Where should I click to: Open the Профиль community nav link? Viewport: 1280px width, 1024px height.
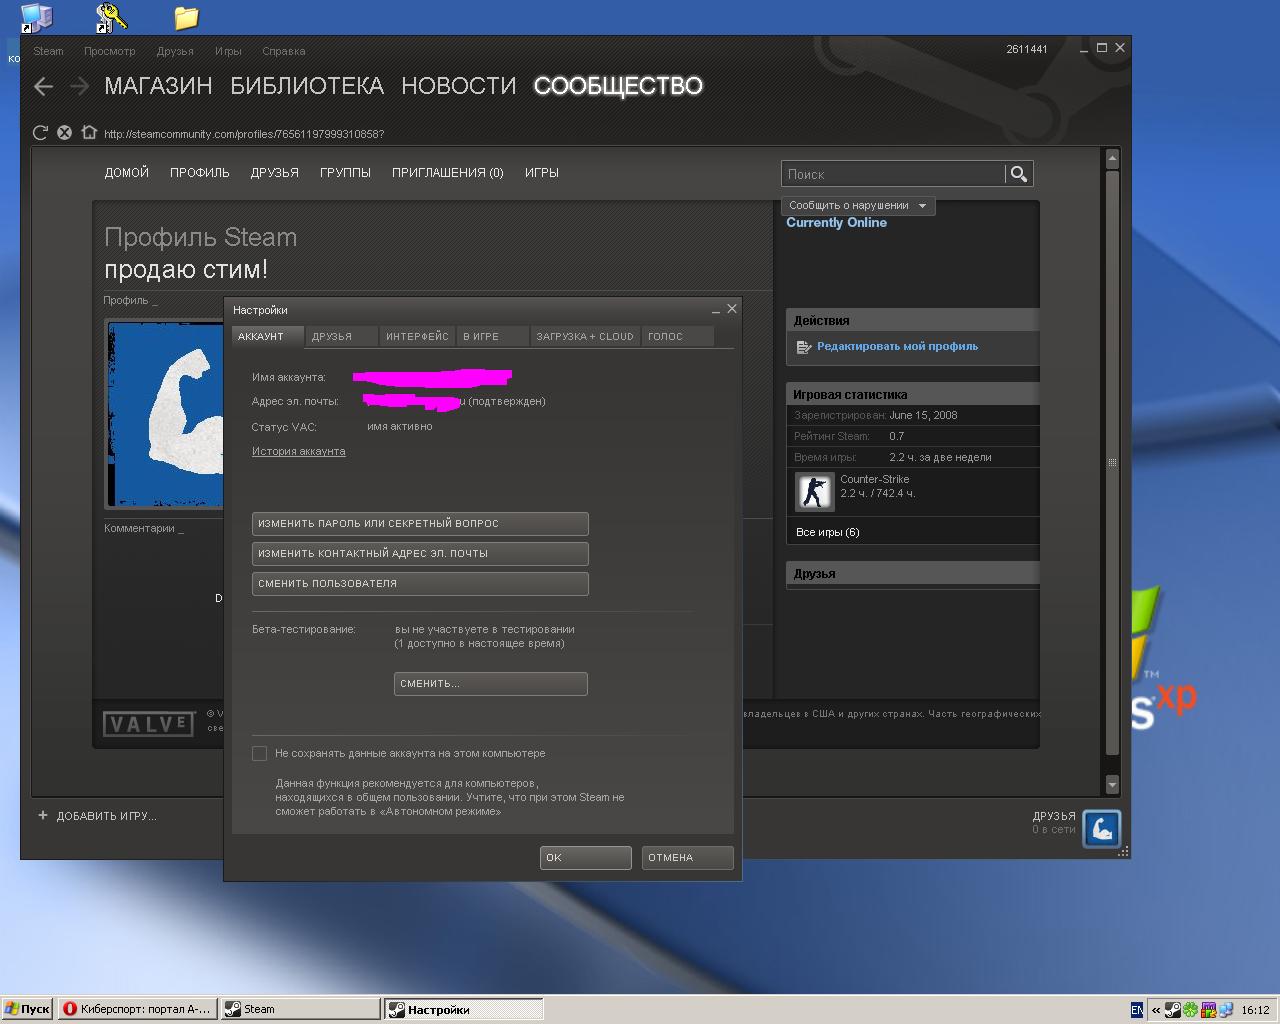tap(200, 173)
